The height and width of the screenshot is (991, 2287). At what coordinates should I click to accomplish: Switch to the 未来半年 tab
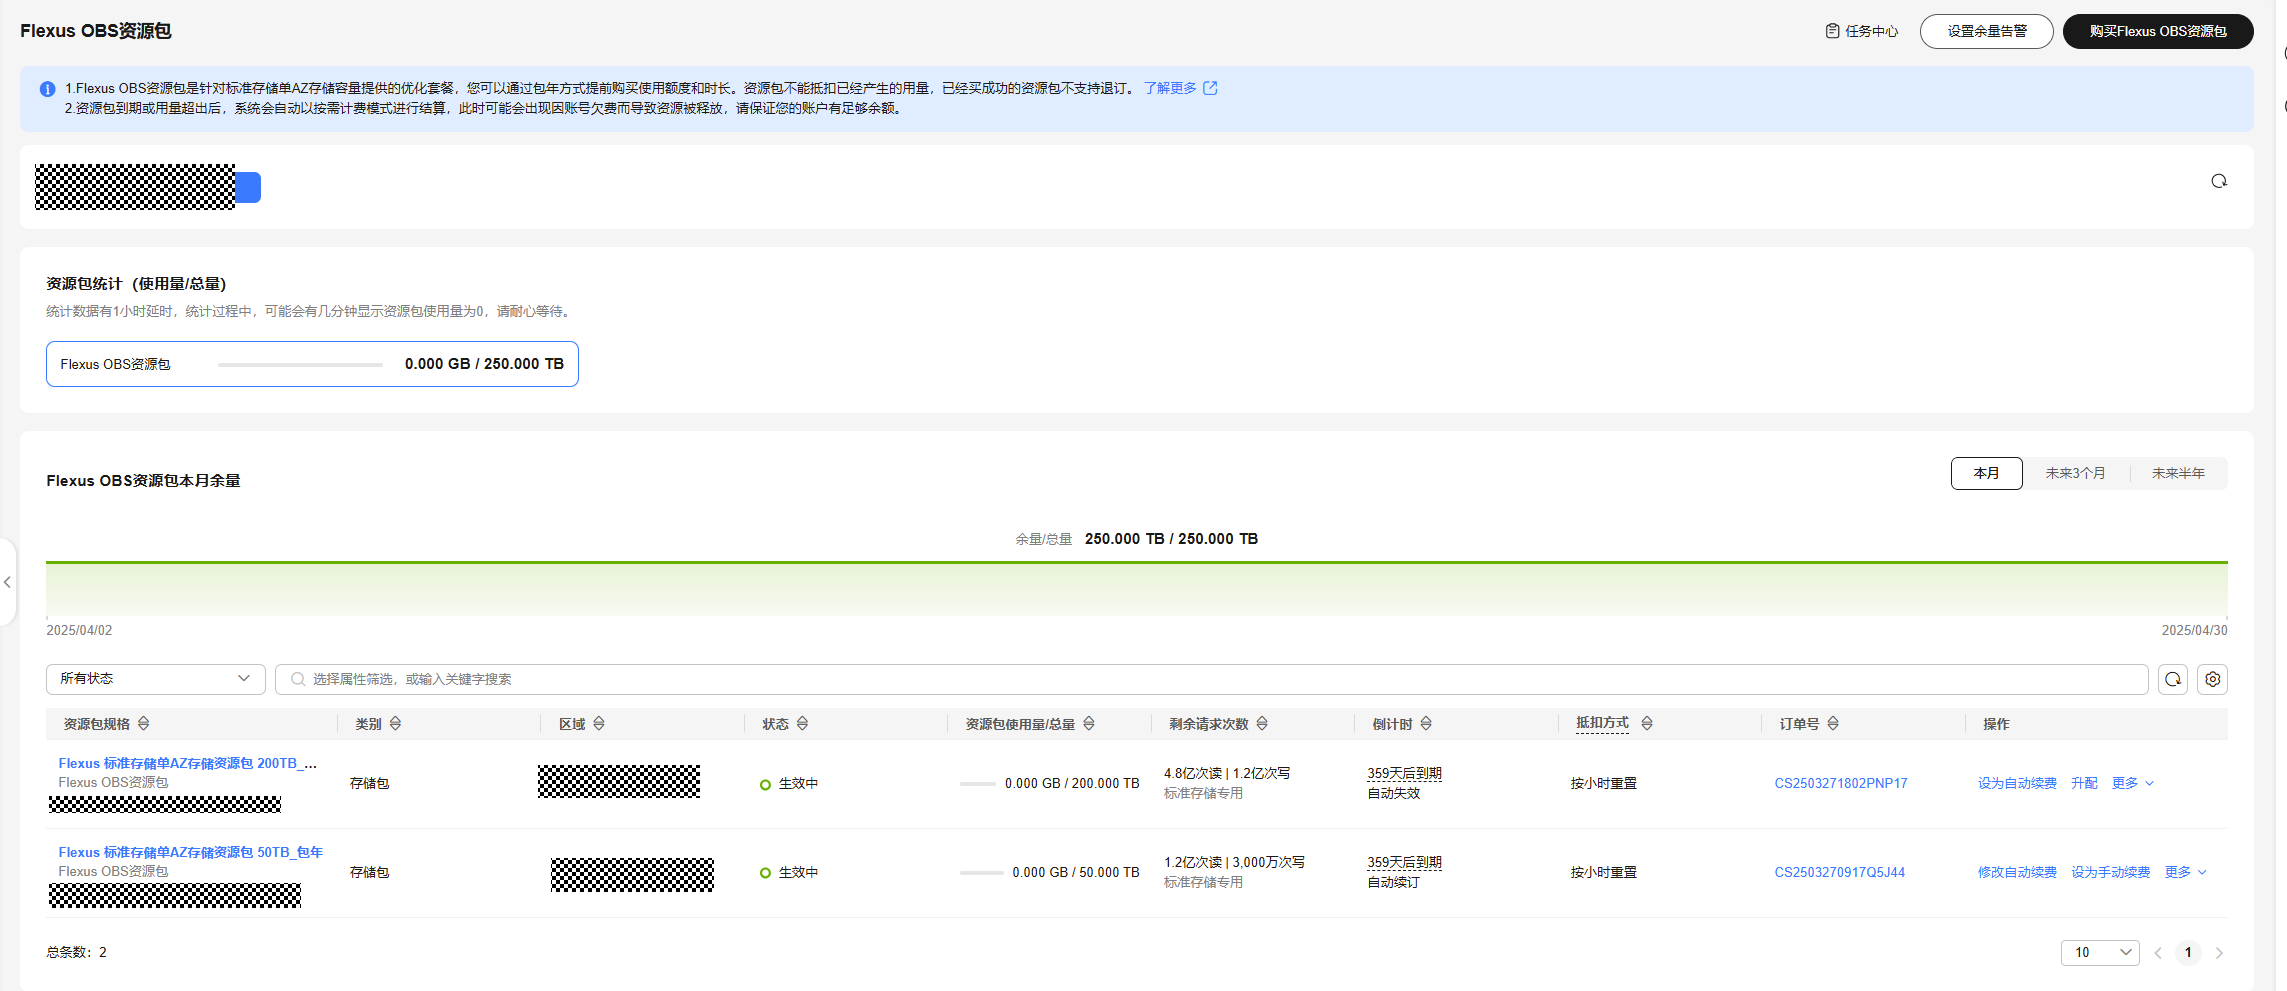2178,473
